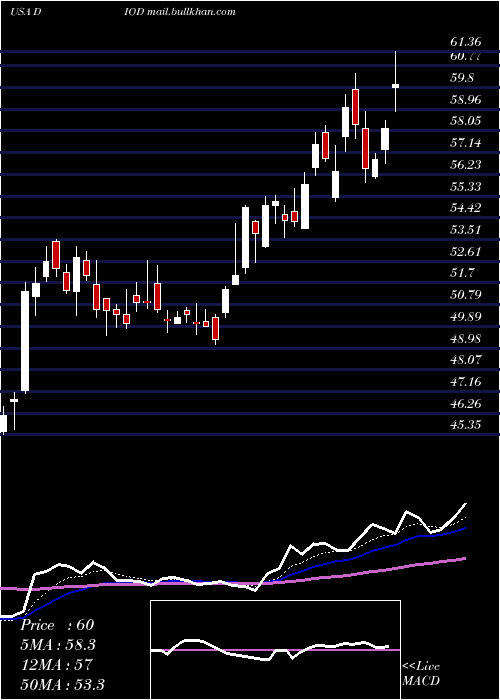
Task: Click the 47.16 price axis label
Action: 466,382
